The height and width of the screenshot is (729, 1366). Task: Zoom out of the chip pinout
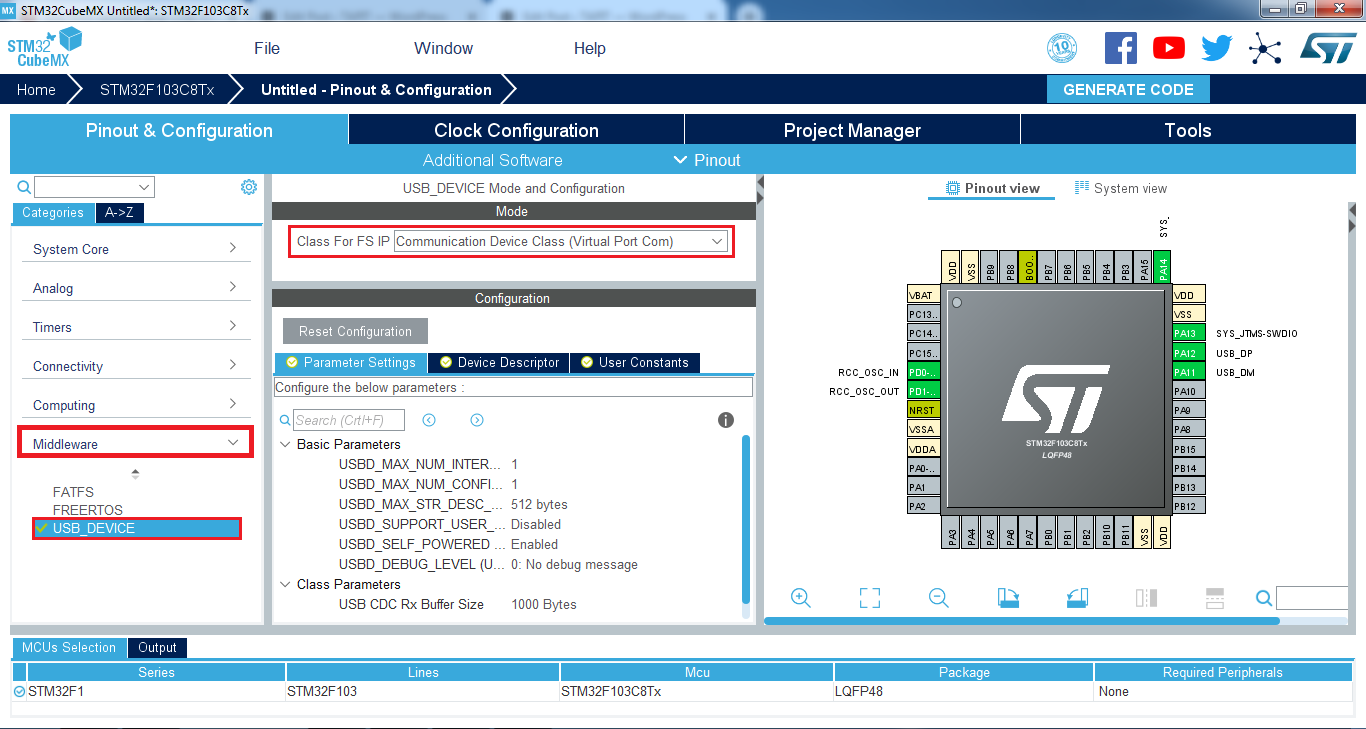point(938,598)
